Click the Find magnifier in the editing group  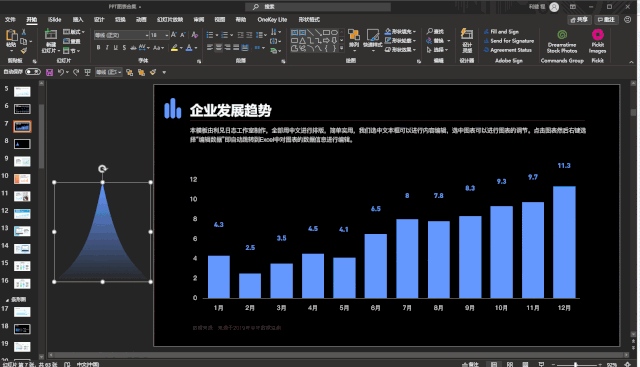[x=435, y=31]
